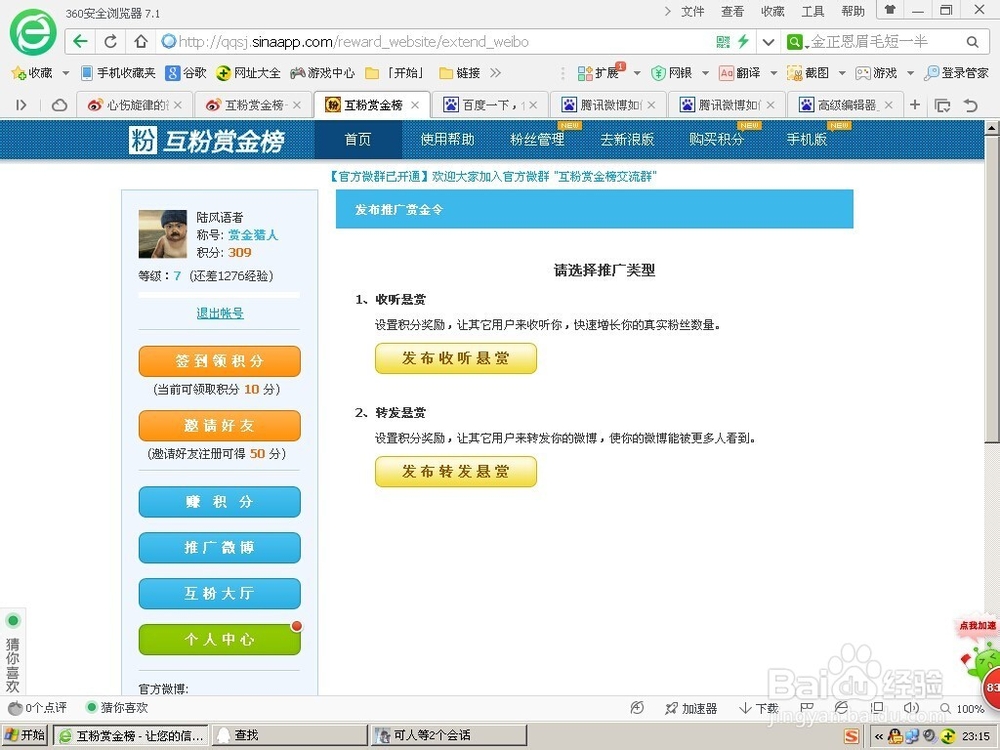
Task: Toggle the sidebar panel icon
Action: click(x=21, y=105)
